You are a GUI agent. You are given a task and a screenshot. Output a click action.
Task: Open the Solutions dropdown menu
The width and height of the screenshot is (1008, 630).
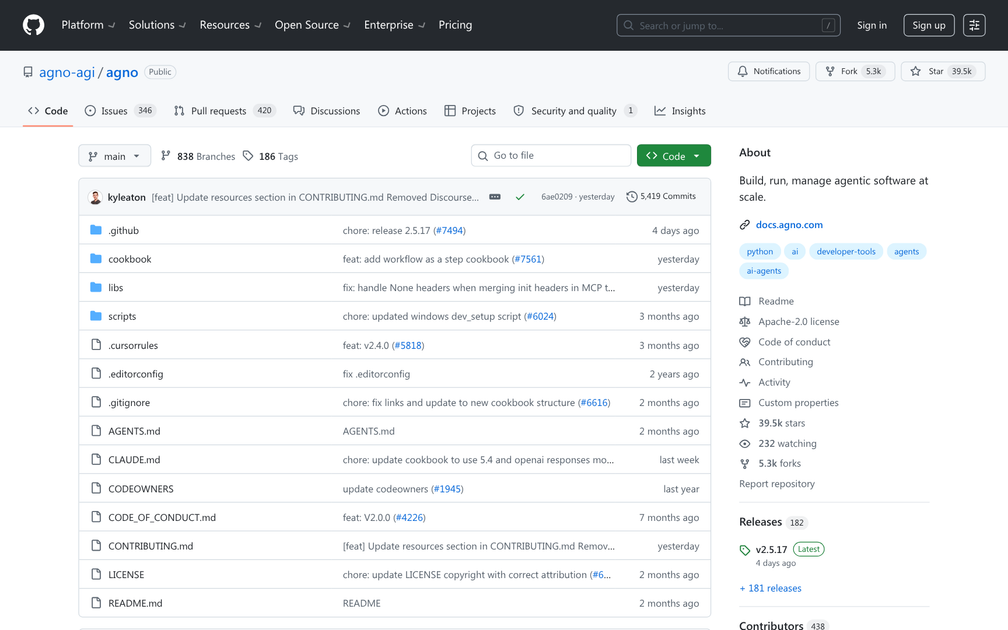click(157, 25)
